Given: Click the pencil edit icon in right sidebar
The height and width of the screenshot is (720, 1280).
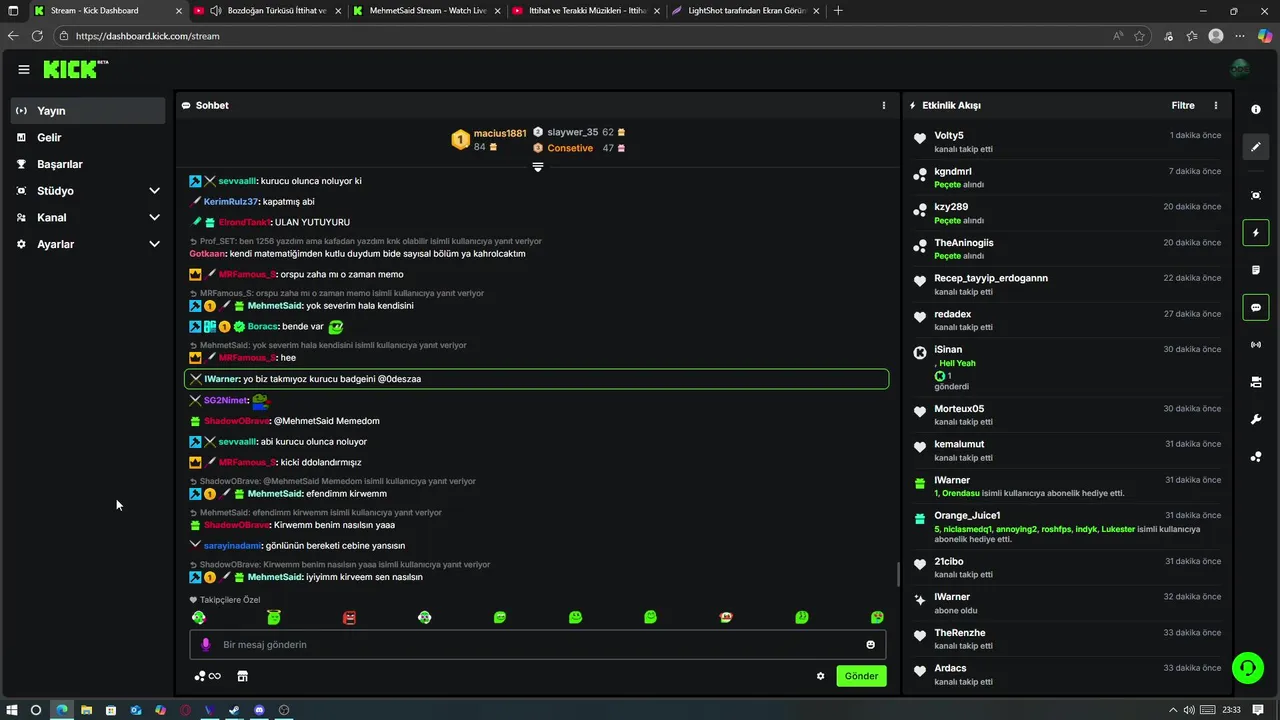Looking at the screenshot, I should coord(1256,147).
